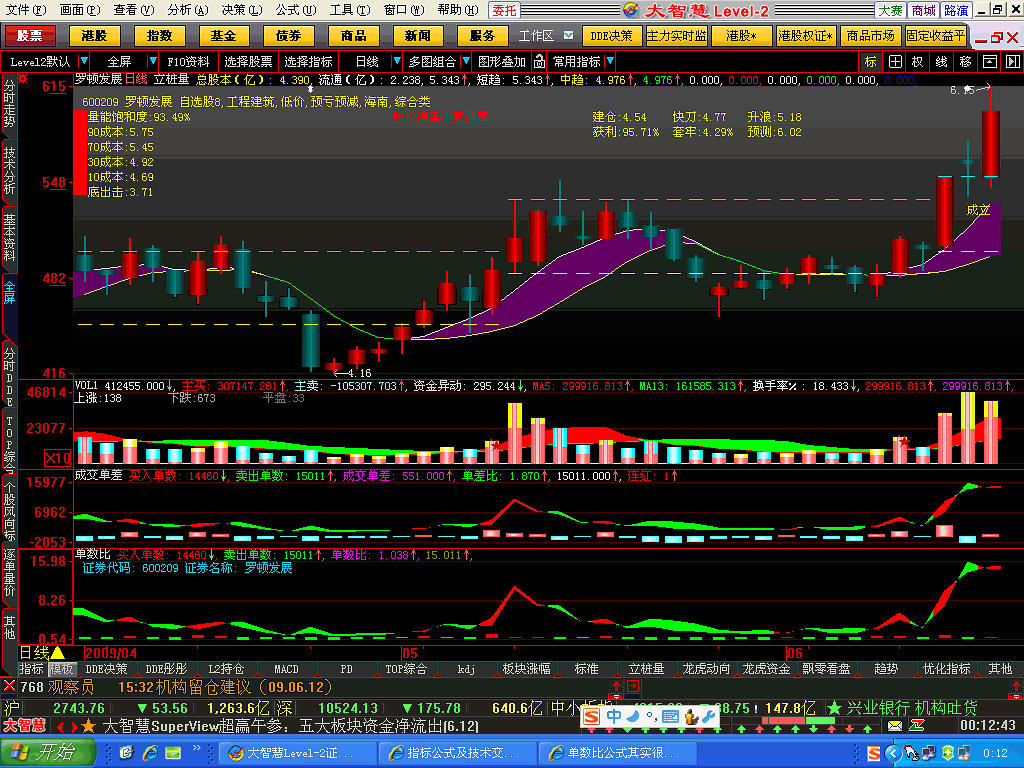Click the F10资料 button
1024x768 pixels.
click(x=188, y=61)
